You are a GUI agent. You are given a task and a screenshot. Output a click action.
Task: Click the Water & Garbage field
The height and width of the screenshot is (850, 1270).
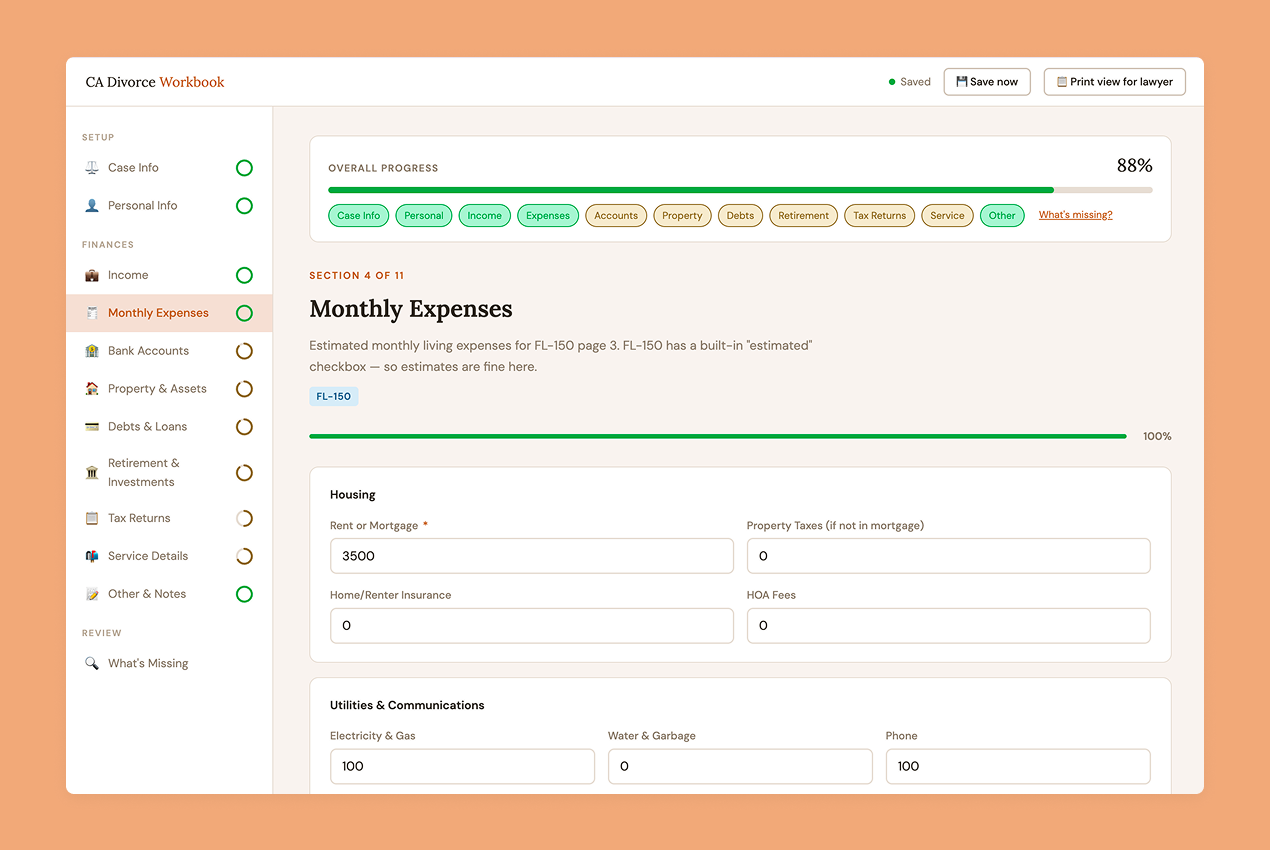click(740, 766)
